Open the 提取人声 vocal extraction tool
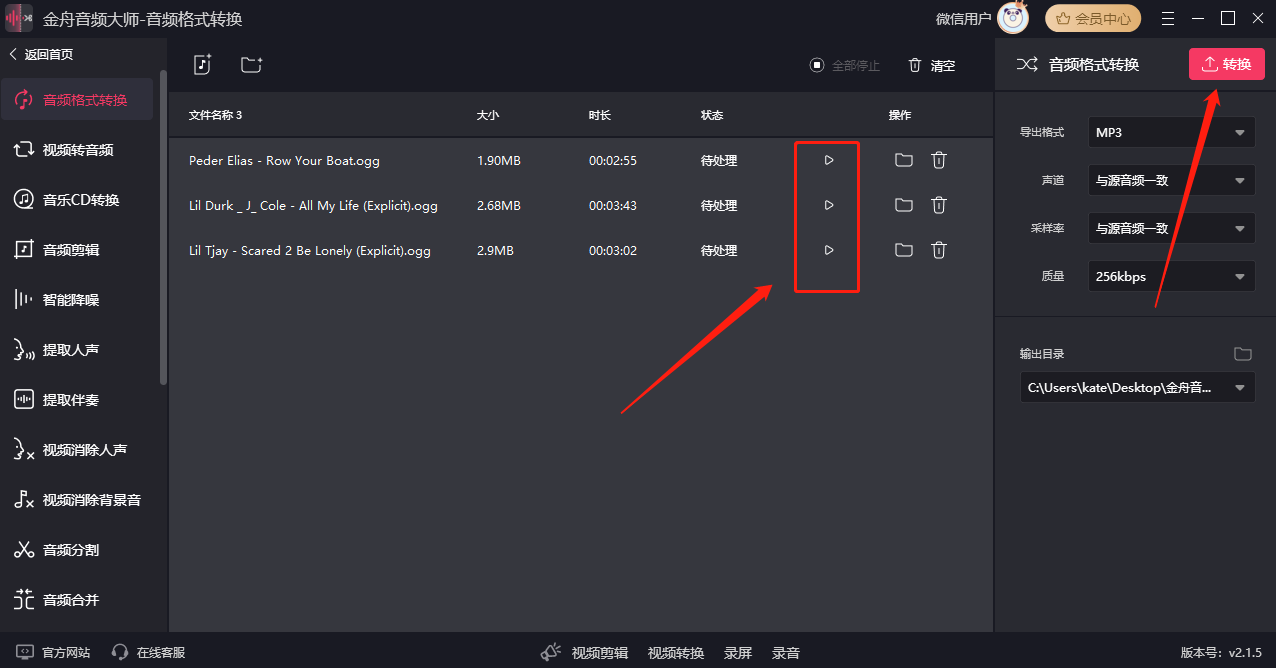Image resolution: width=1276 pixels, height=668 pixels. 77,349
